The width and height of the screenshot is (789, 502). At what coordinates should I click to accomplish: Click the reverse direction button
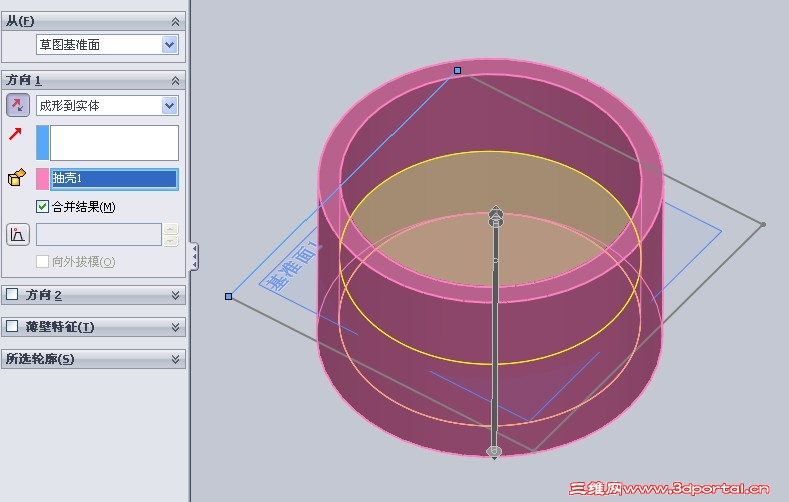pos(18,105)
